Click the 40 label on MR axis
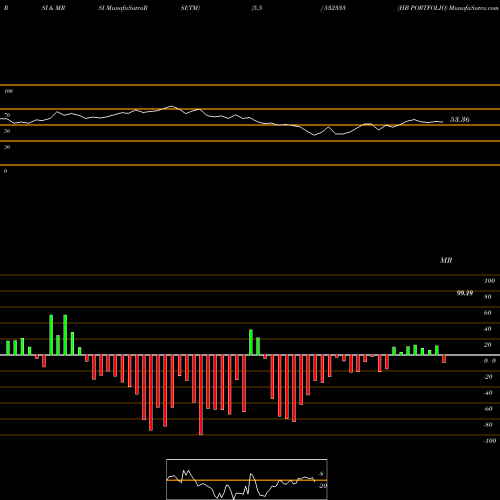500x500 pixels. 488,329
